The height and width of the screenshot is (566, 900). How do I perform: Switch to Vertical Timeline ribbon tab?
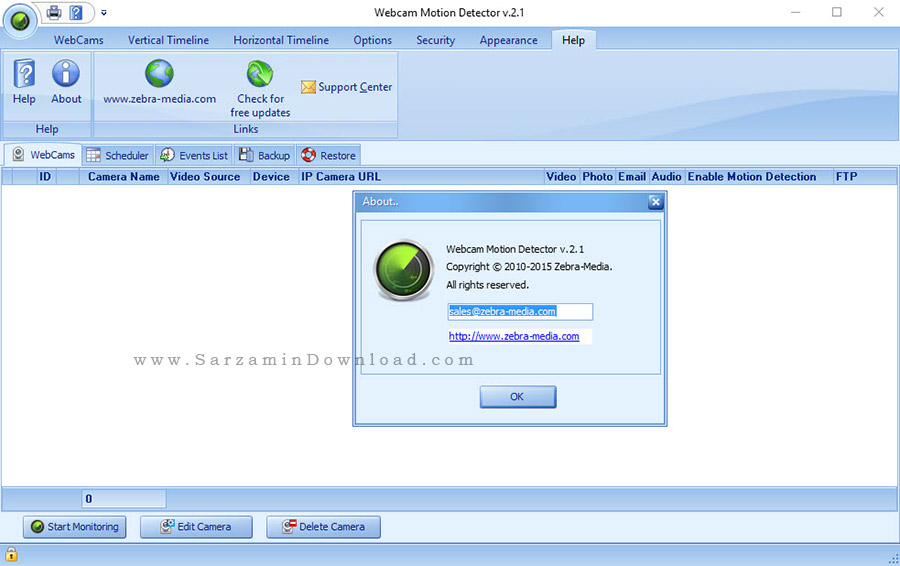[168, 40]
